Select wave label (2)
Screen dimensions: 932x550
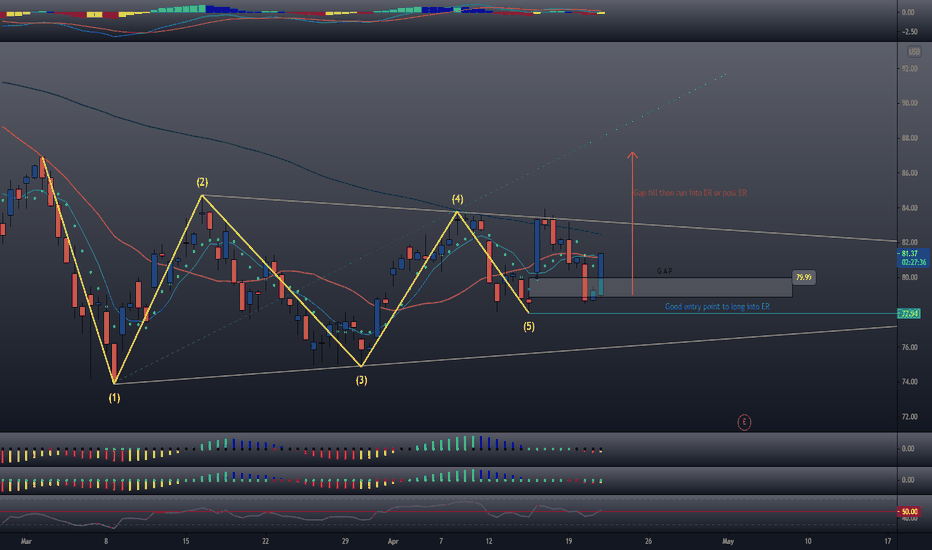(x=202, y=183)
